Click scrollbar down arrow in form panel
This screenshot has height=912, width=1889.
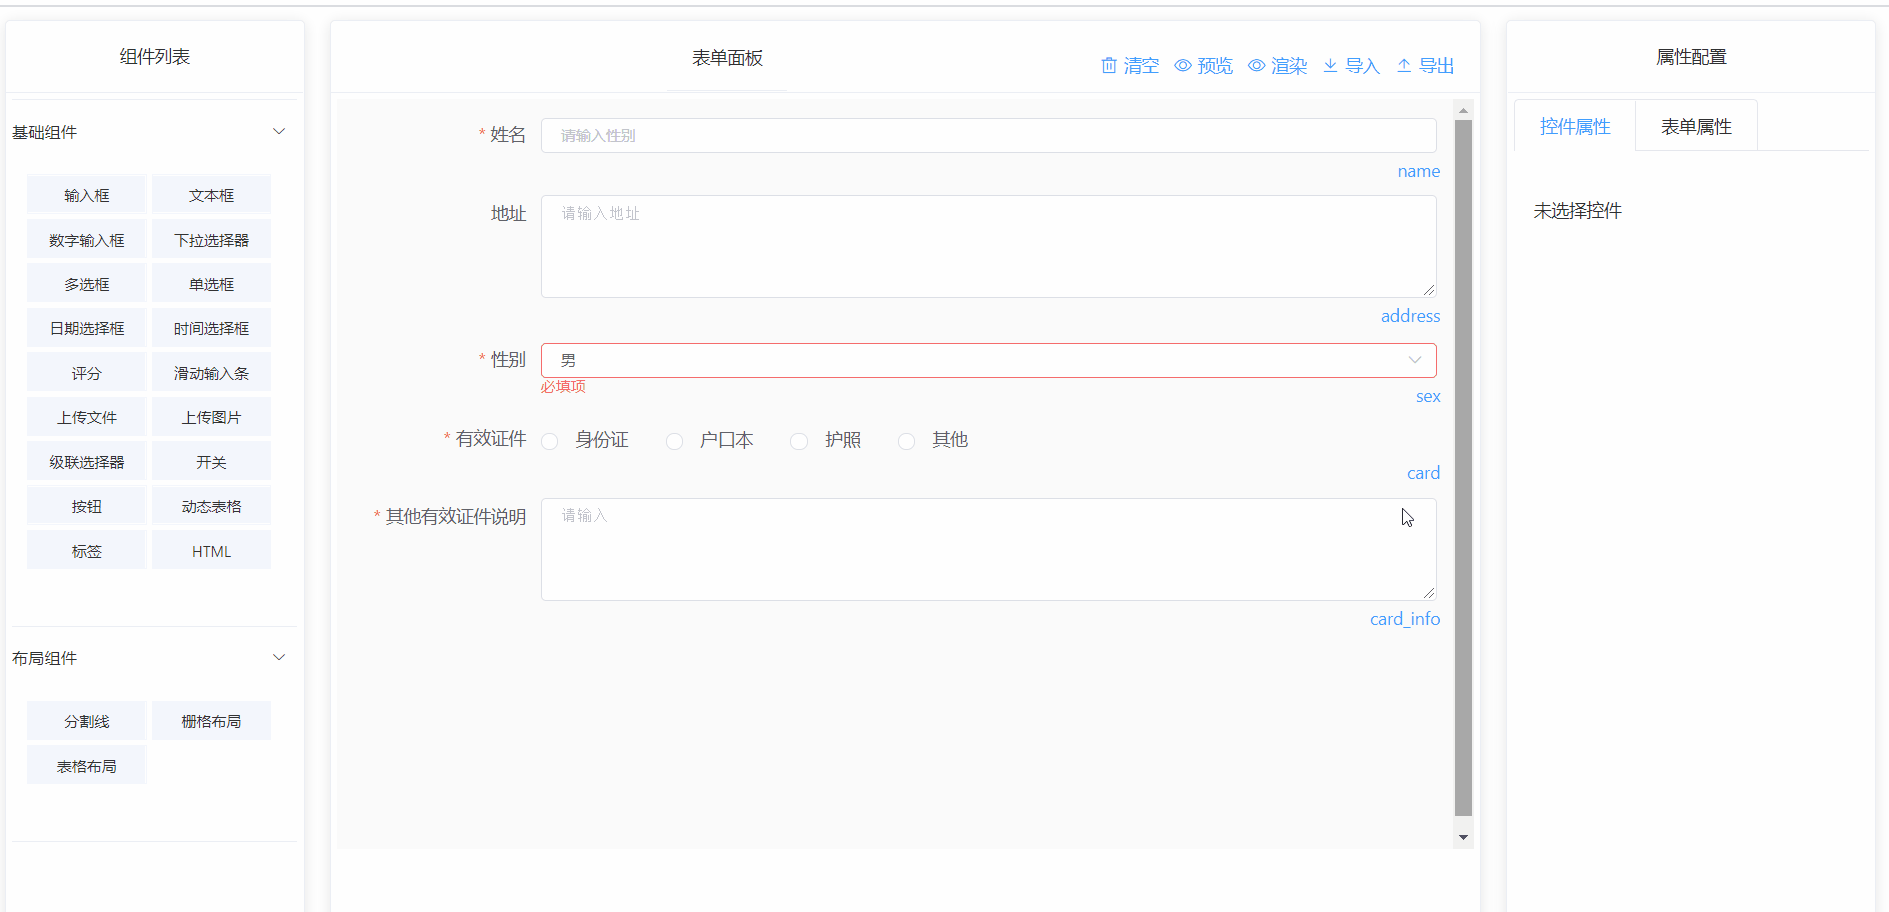1463,838
